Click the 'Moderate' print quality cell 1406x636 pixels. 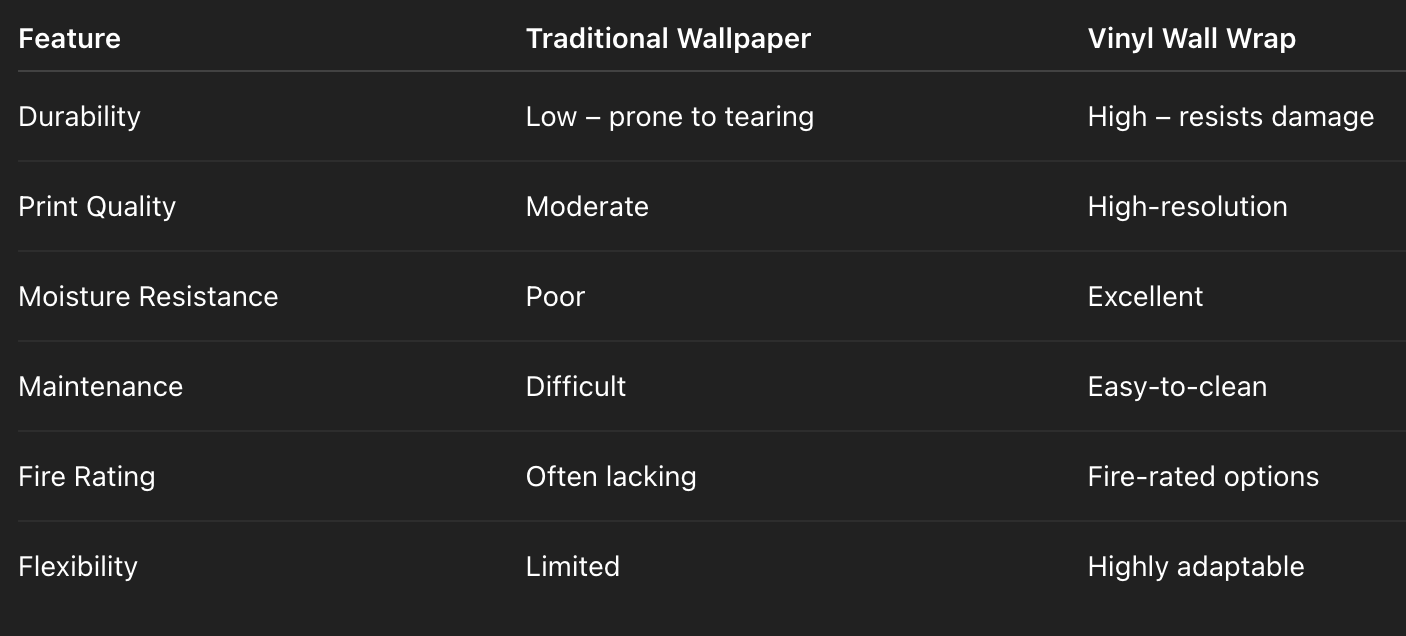tap(587, 206)
